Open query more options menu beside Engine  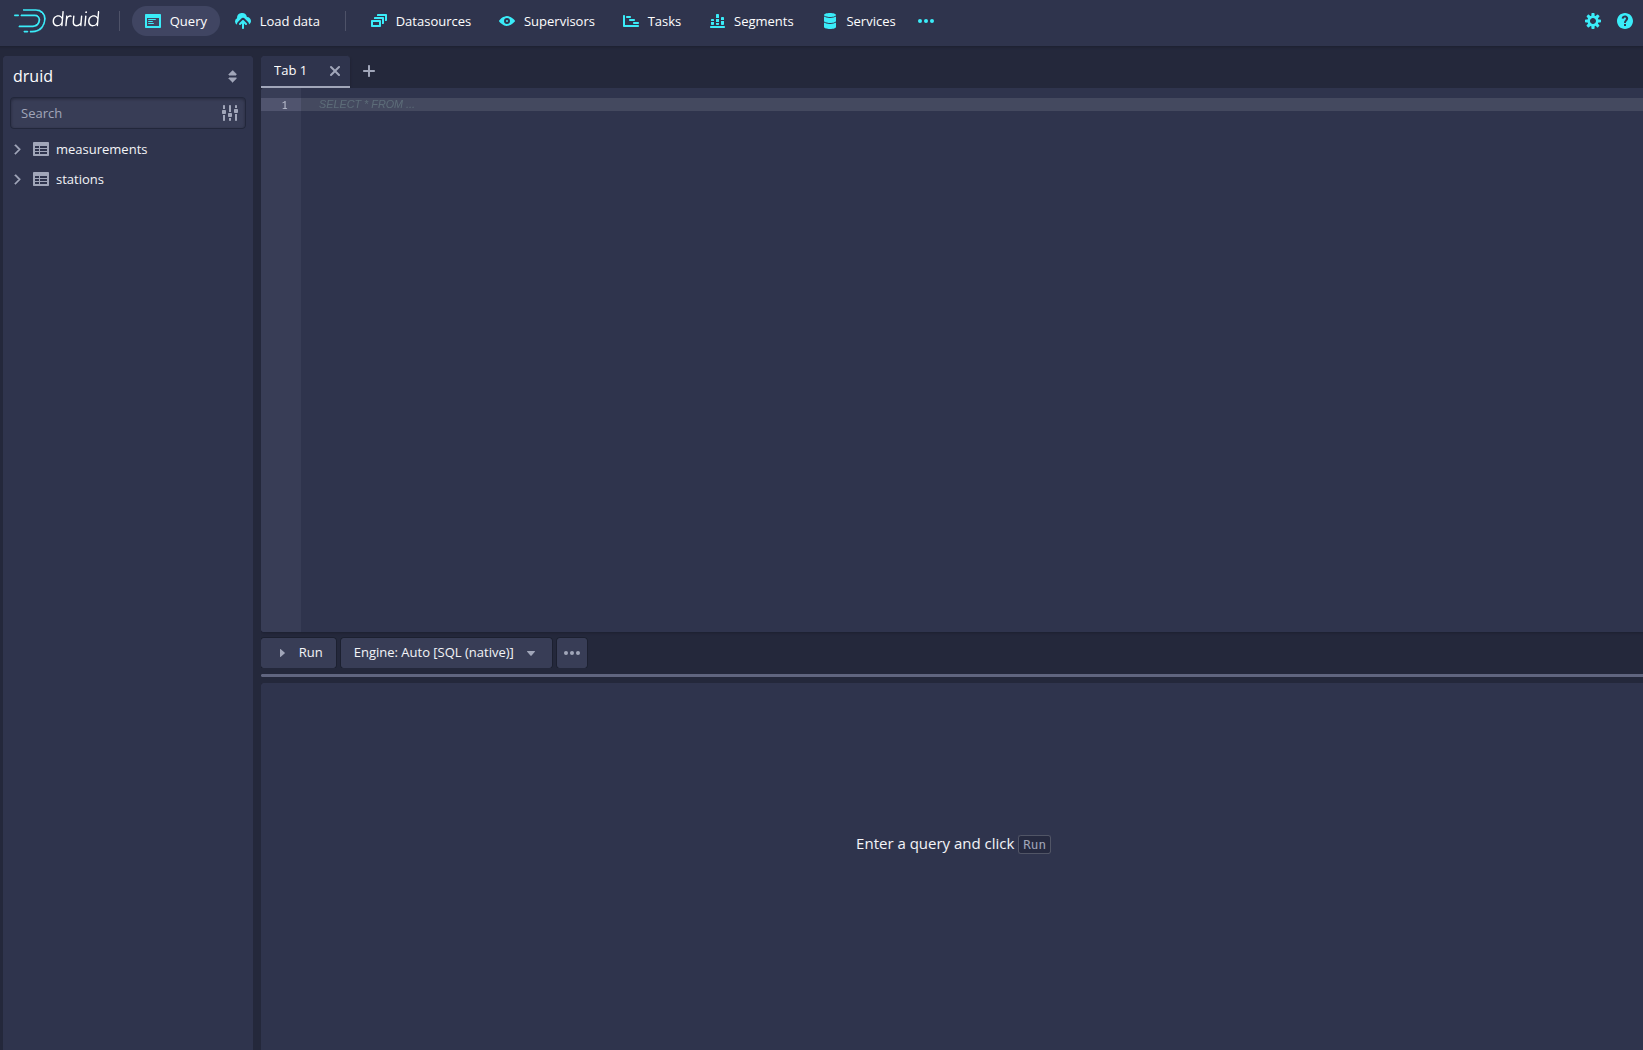click(572, 653)
